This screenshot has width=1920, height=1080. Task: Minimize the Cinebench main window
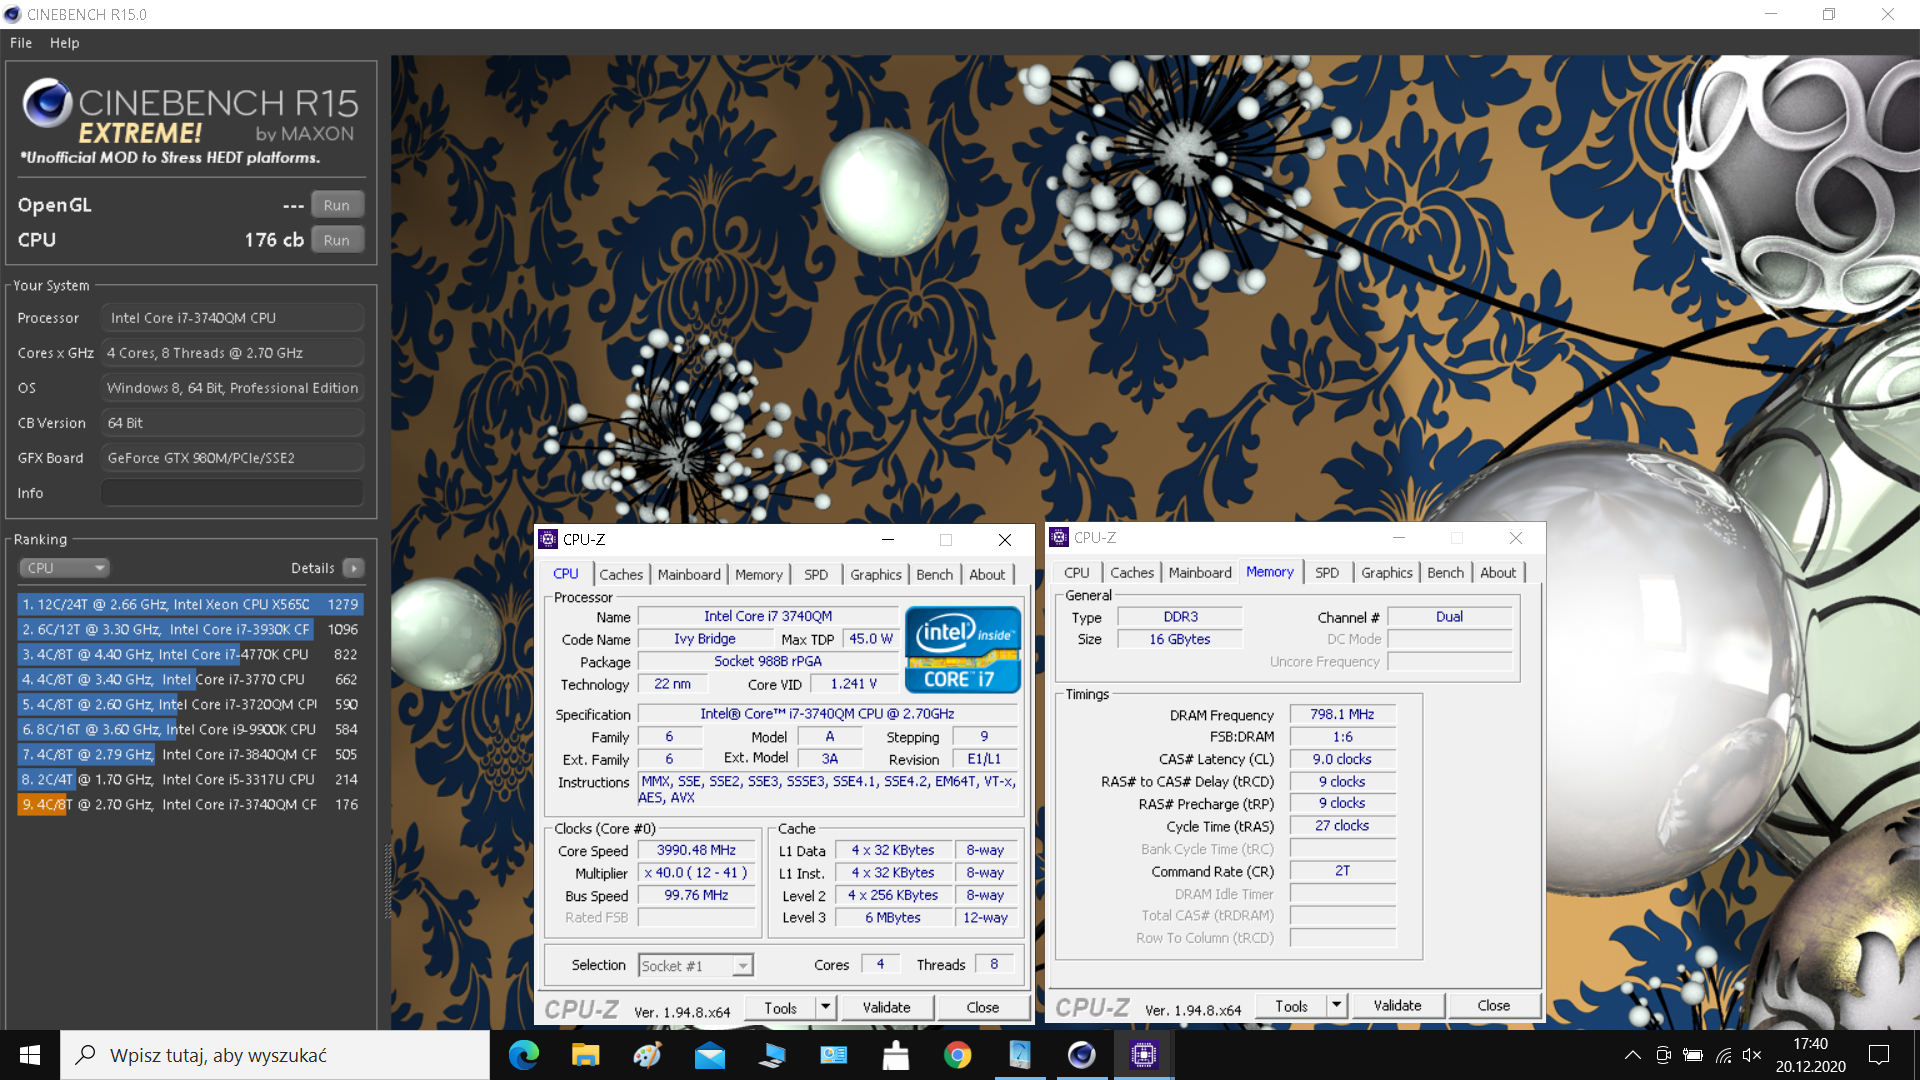click(x=1771, y=14)
